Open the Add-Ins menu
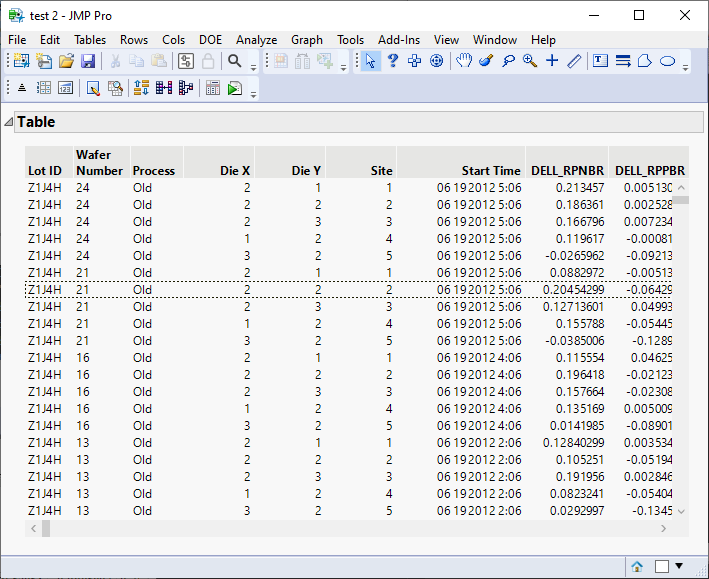Screen dimensions: 709x579 [x=399, y=39]
